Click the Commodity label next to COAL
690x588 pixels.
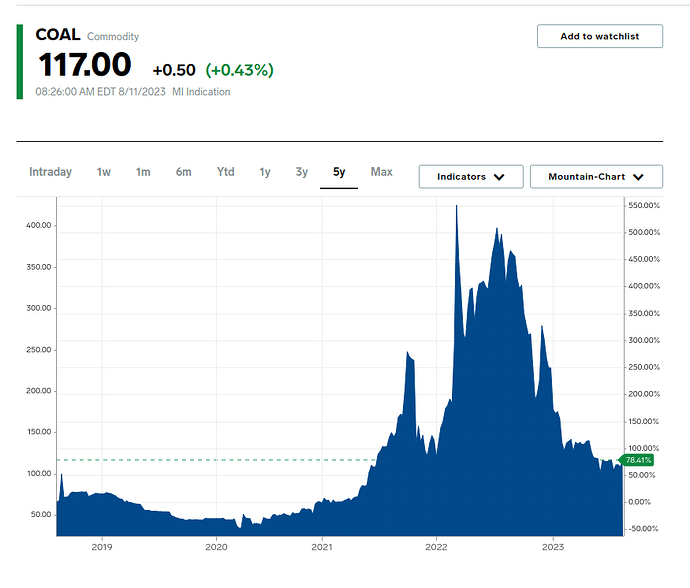tap(113, 37)
